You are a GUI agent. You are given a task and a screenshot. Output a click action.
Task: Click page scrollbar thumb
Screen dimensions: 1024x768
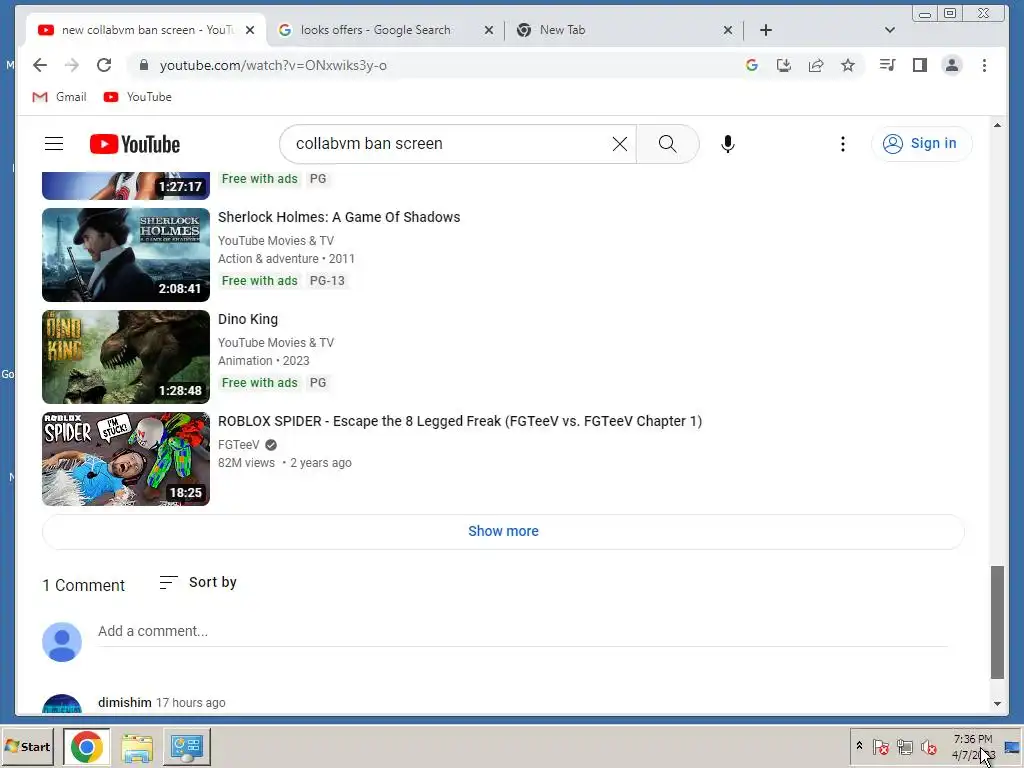point(997,622)
